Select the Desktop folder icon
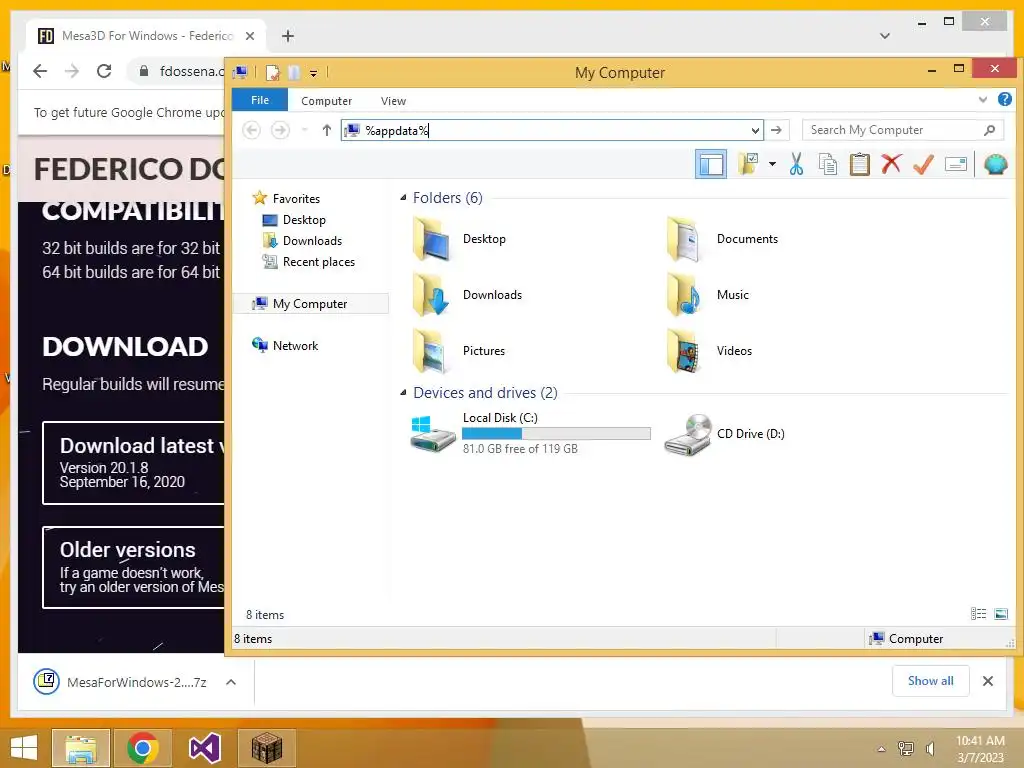Viewport: 1024px width, 768px height. point(432,239)
